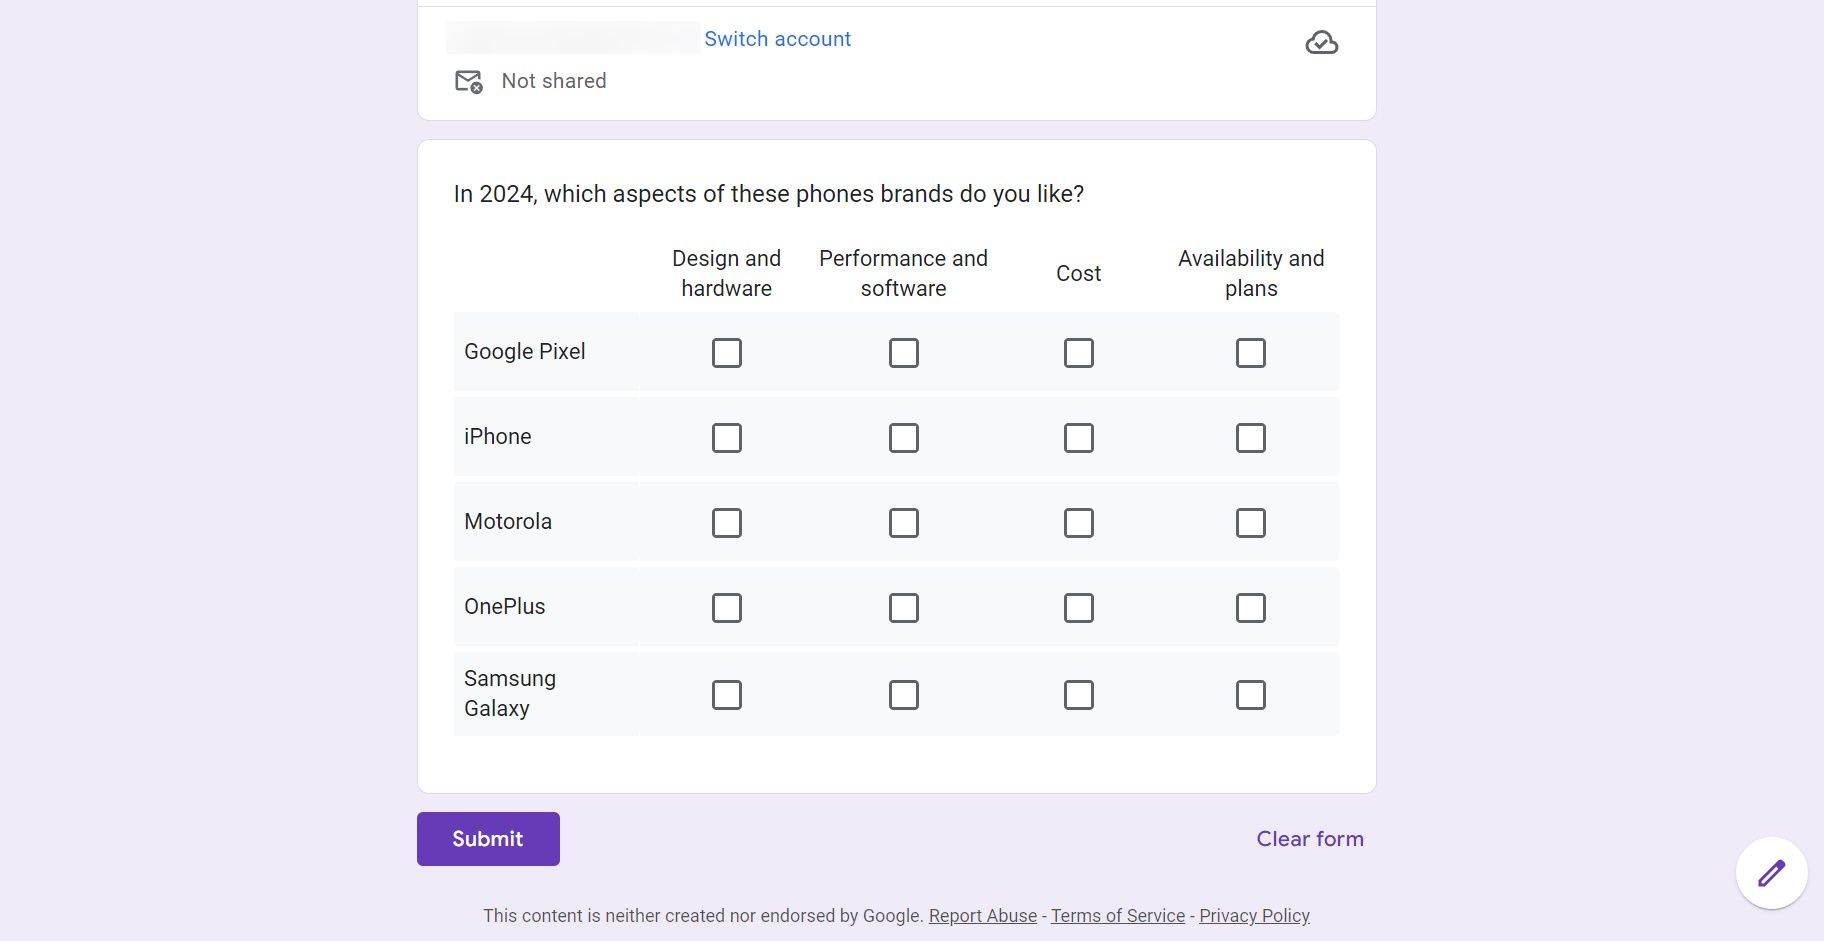Screen dimensions: 1824x941
Task: Open the form edit pencil button
Action: 1770,872
